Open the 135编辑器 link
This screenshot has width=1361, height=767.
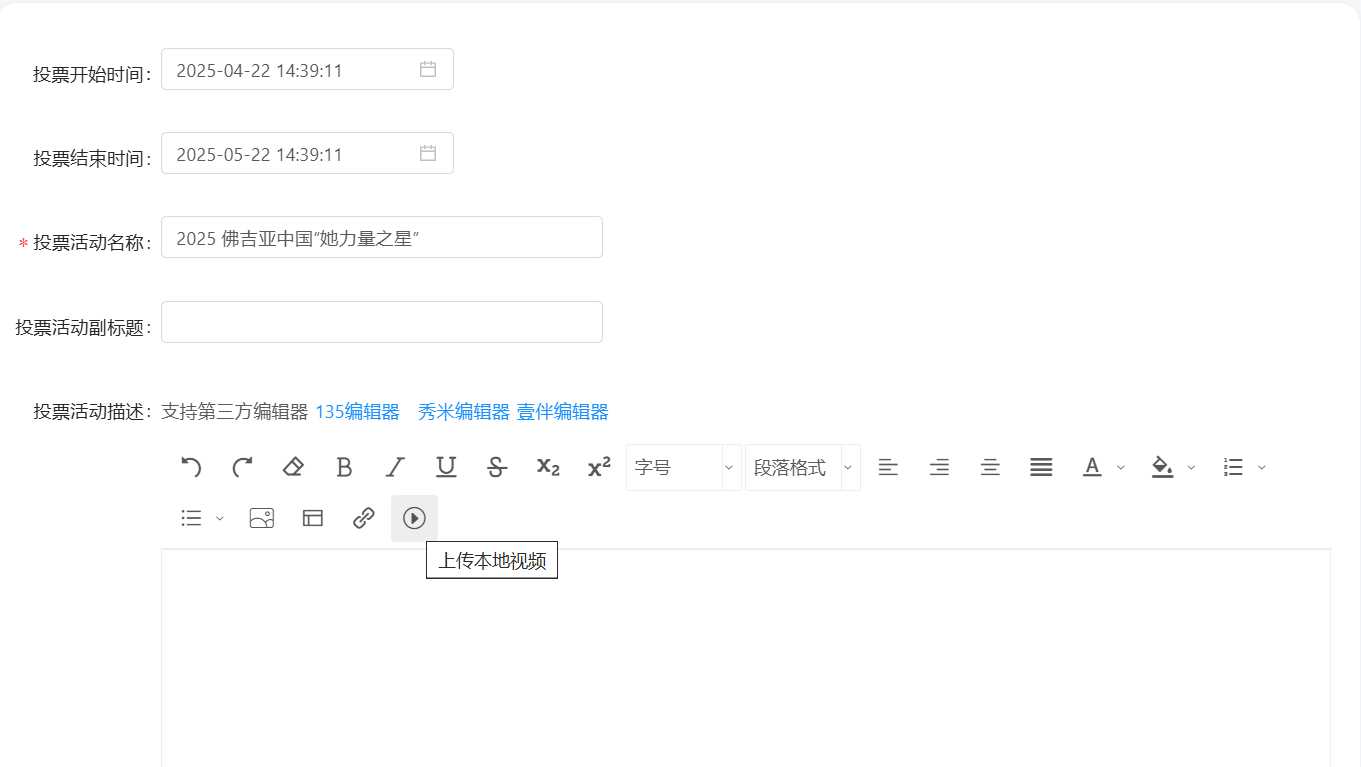pos(357,412)
